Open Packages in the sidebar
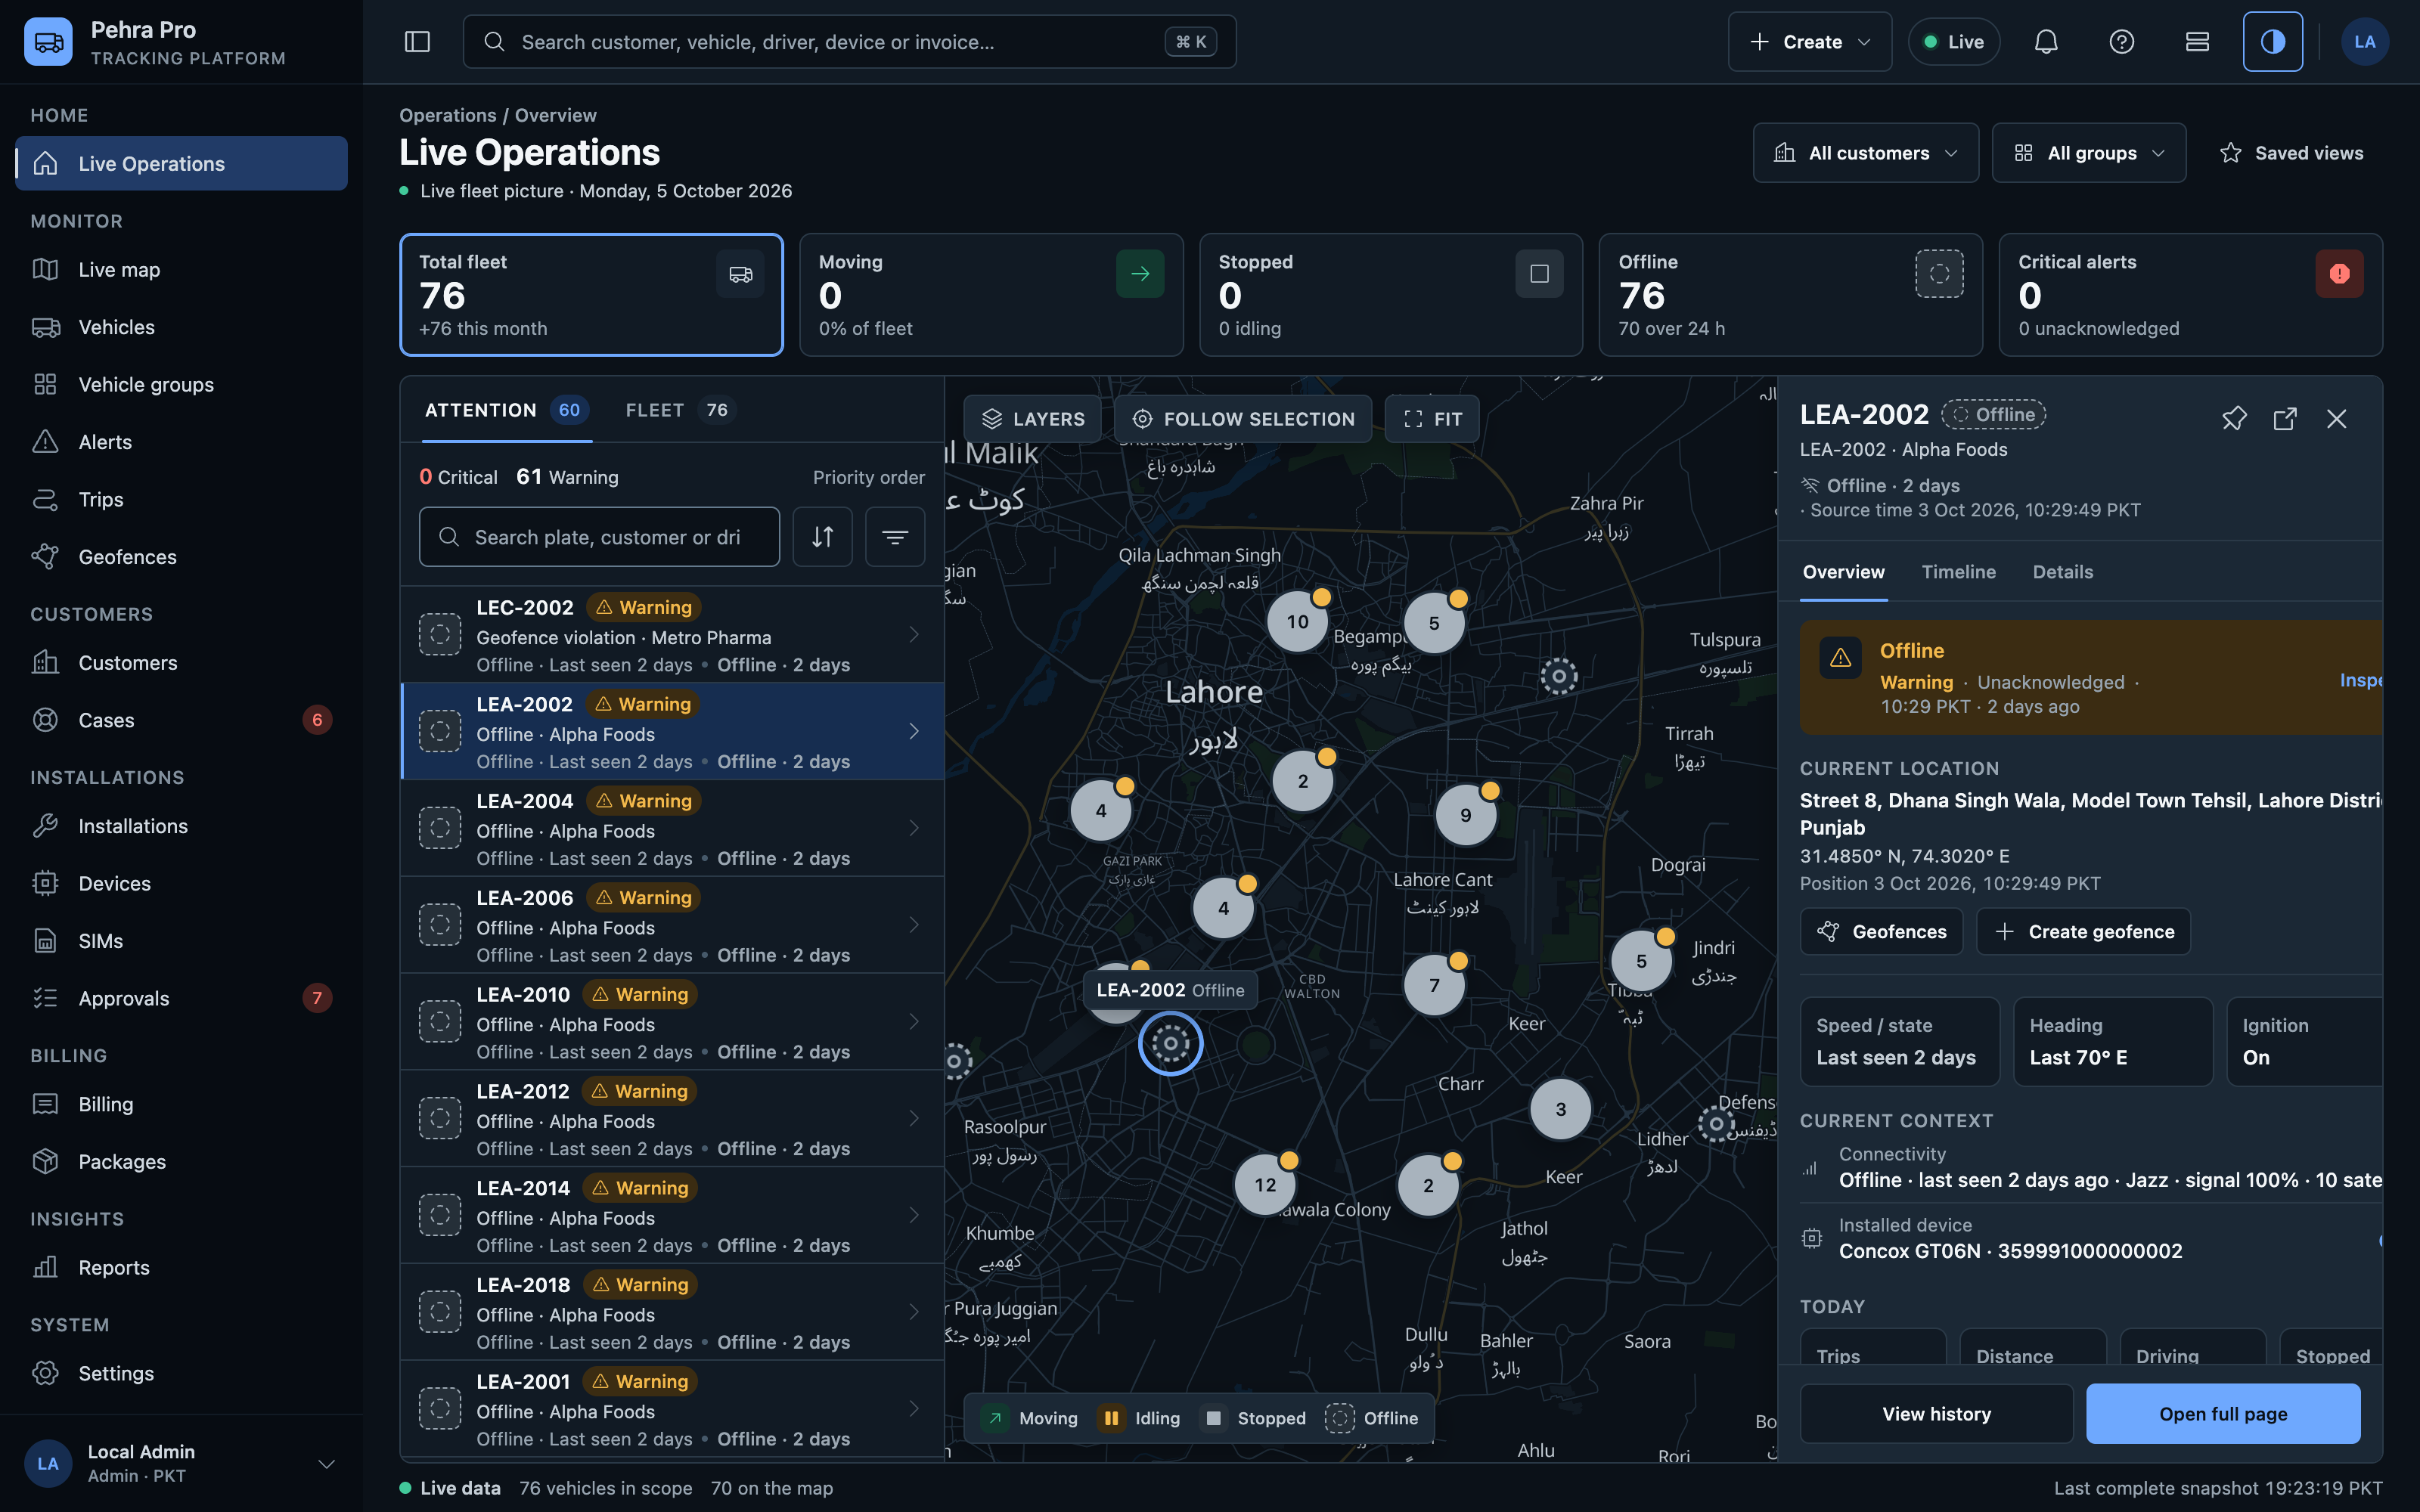 pyautogui.click(x=182, y=1161)
